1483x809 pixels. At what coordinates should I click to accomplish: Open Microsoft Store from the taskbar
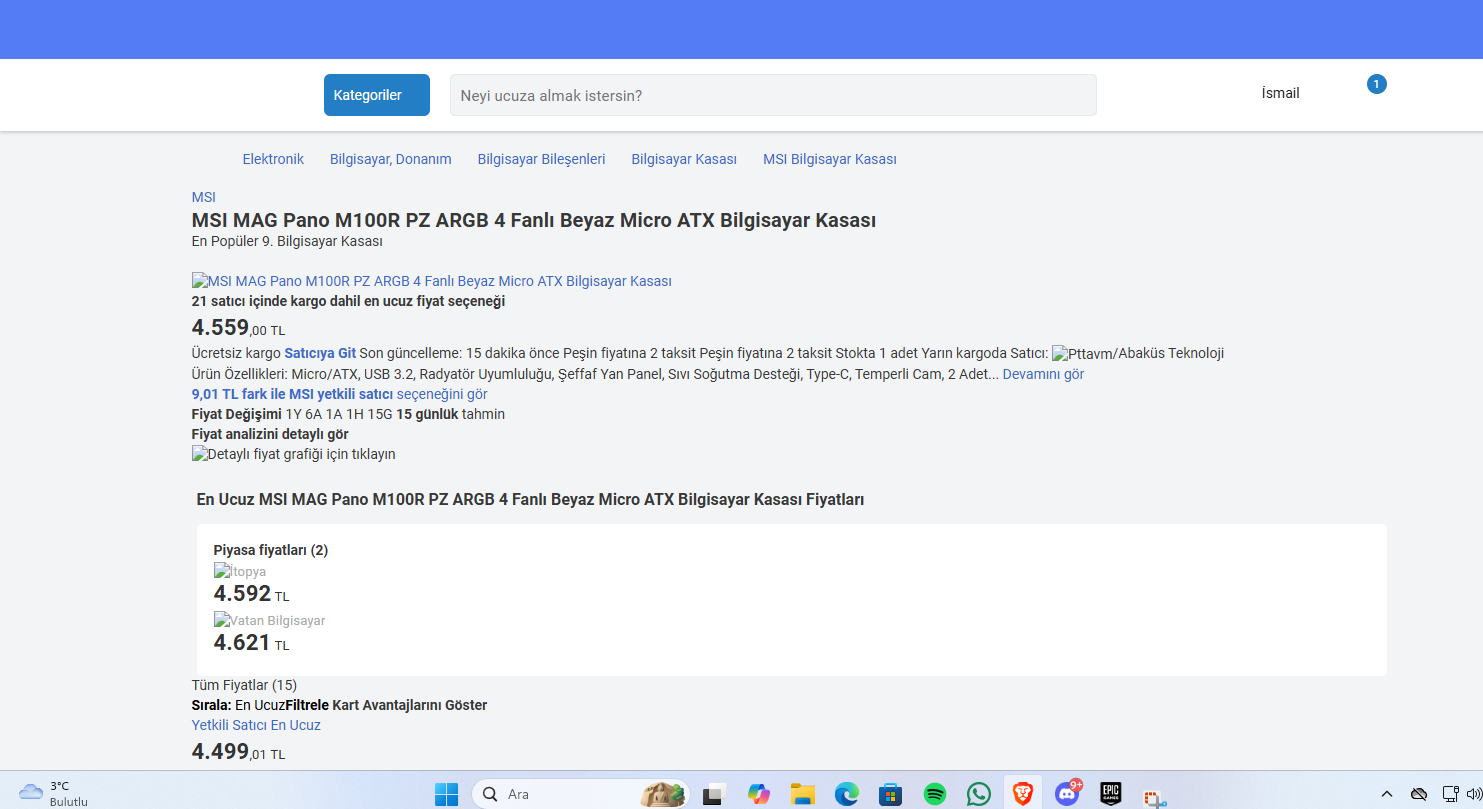891,794
